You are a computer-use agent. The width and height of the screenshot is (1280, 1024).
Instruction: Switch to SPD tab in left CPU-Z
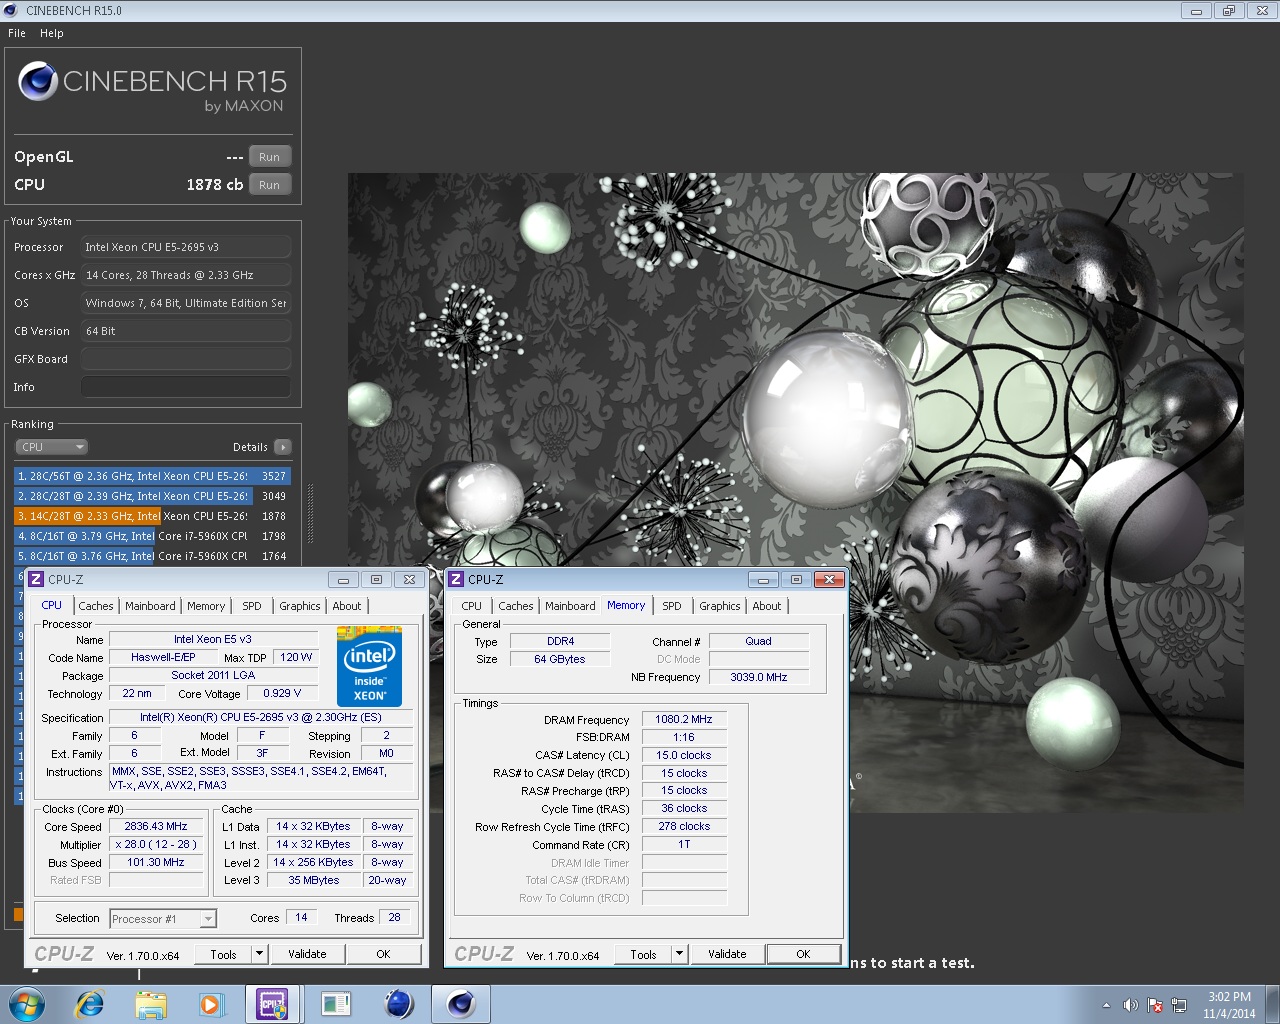pyautogui.click(x=252, y=606)
